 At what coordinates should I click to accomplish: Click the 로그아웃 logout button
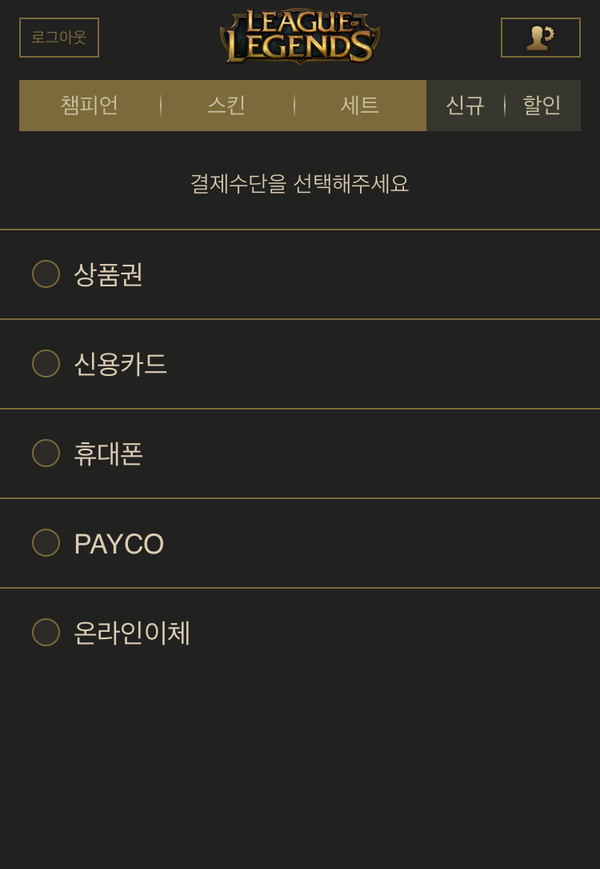click(x=59, y=37)
